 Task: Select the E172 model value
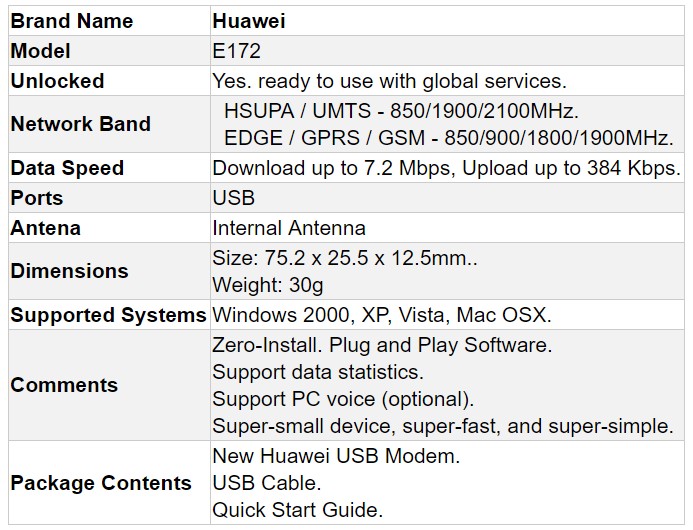pyautogui.click(x=236, y=51)
